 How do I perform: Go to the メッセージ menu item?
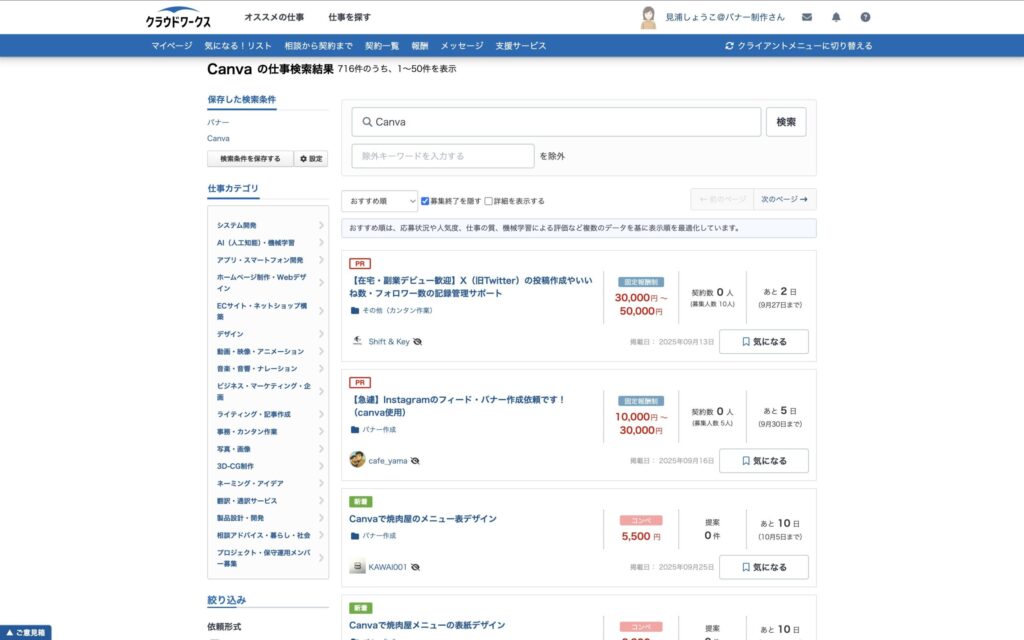[x=462, y=46]
